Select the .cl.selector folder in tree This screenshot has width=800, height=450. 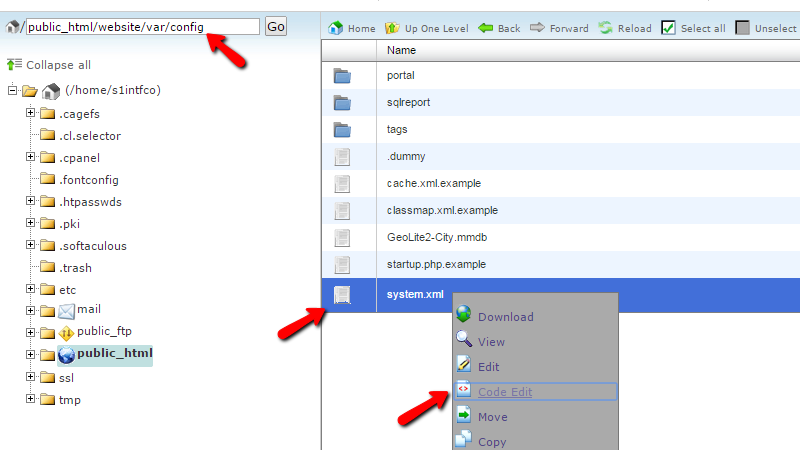(90, 136)
